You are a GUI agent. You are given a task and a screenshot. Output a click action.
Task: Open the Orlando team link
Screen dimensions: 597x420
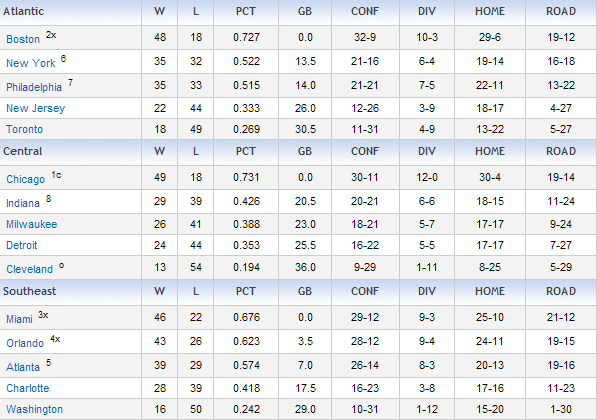[25, 343]
